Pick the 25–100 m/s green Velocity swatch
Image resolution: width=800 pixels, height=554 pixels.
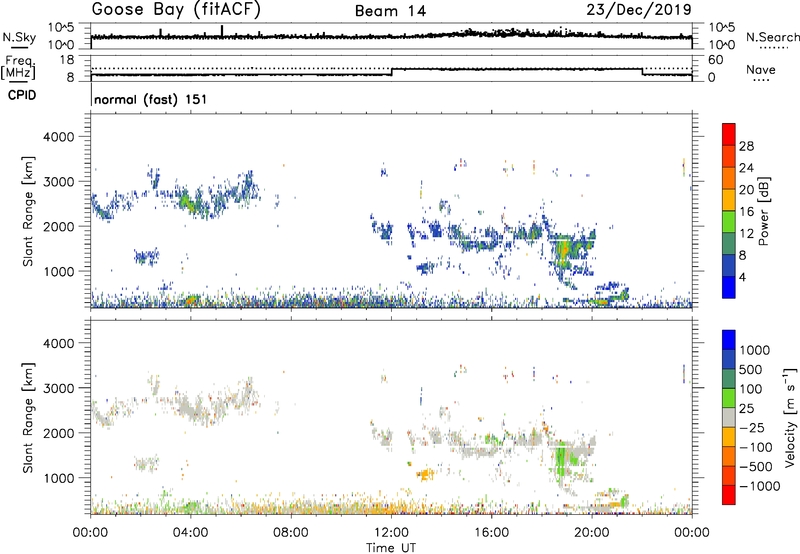(729, 398)
